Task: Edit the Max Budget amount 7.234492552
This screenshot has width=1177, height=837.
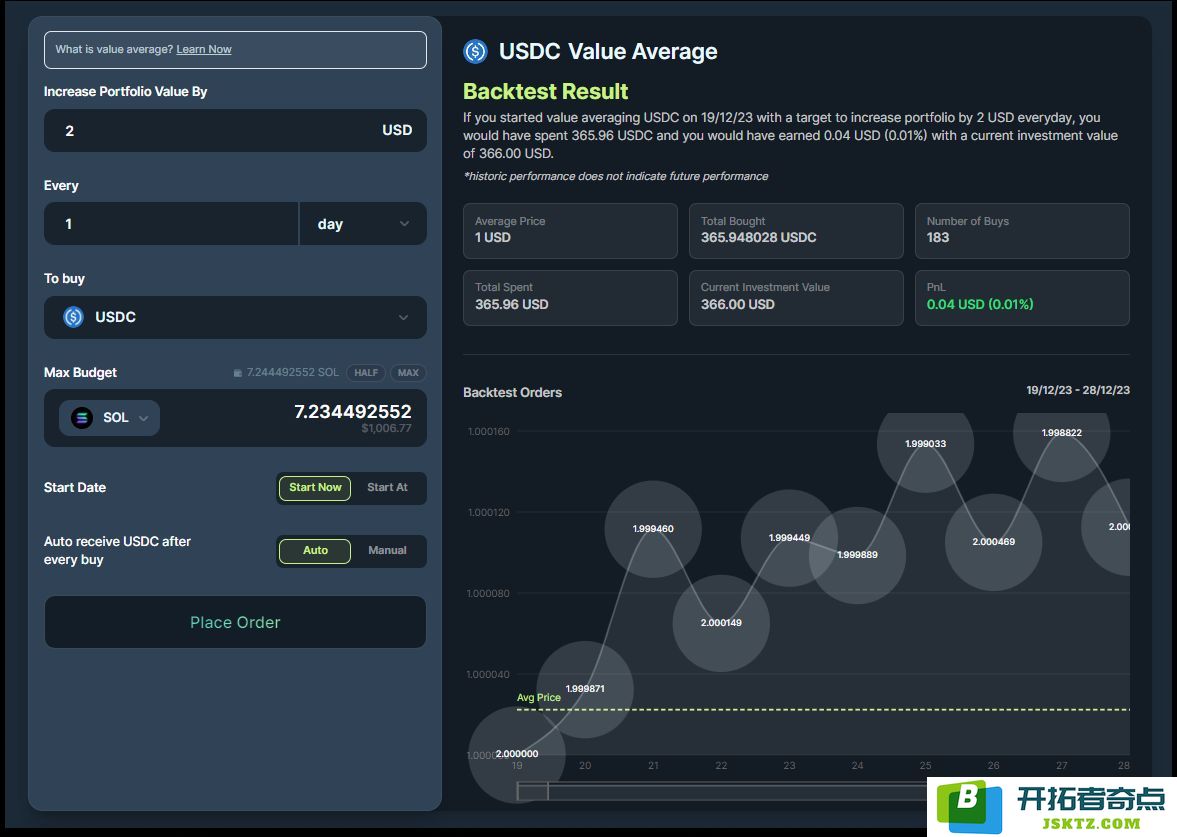Action: click(x=352, y=411)
